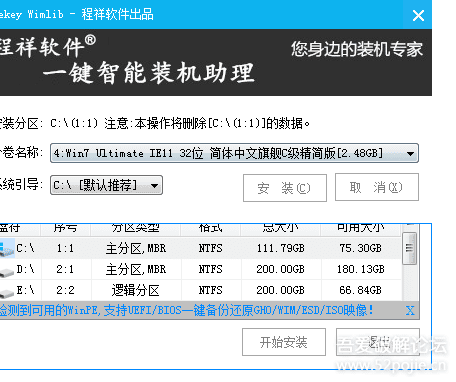Image resolution: width=456 pixels, height=382 pixels.
Task: Click NTFS in the E:\ row
Action: tap(210, 290)
